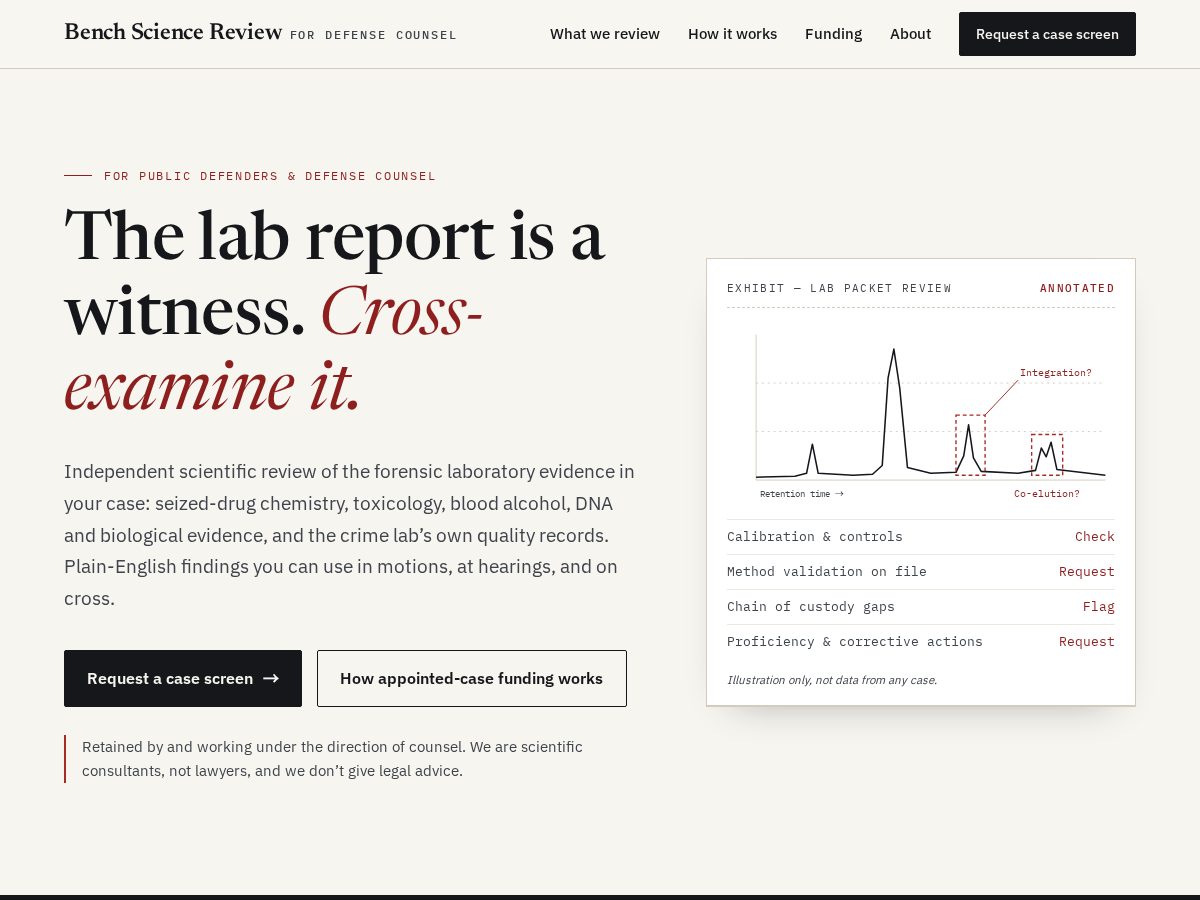Viewport: 1200px width, 900px height.
Task: Click the Independent scientific review paragraph
Action: [x=350, y=535]
